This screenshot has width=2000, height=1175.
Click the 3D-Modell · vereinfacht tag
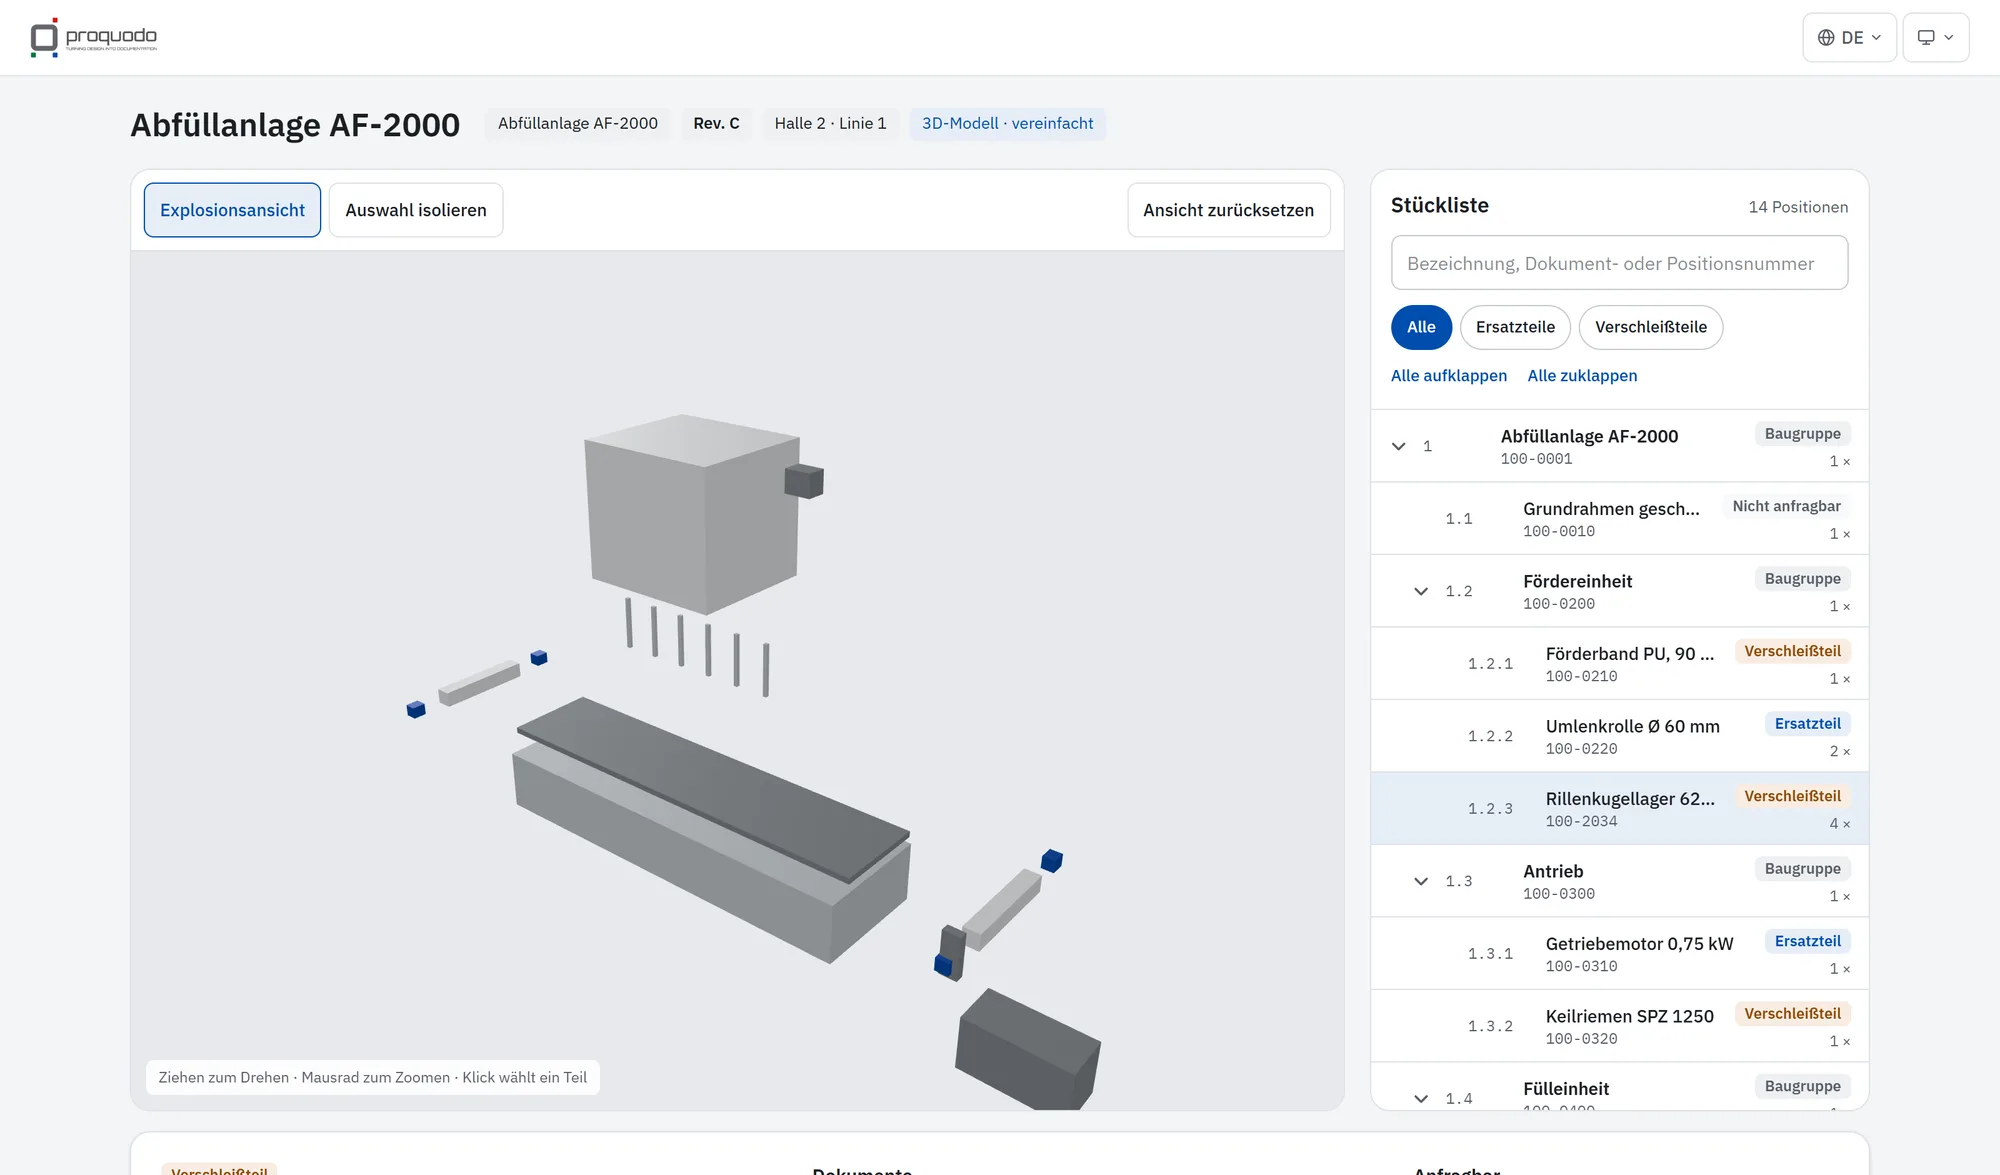pos(1007,123)
